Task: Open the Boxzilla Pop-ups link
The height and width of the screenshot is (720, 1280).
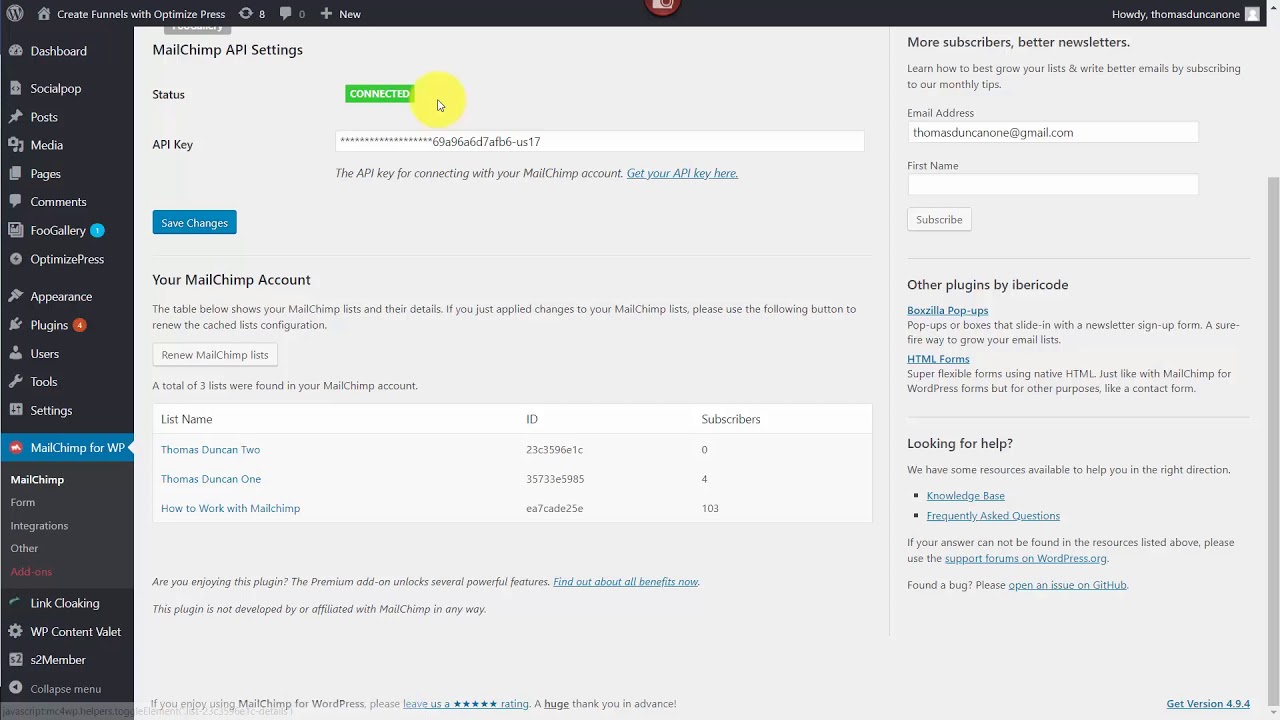Action: [x=947, y=310]
